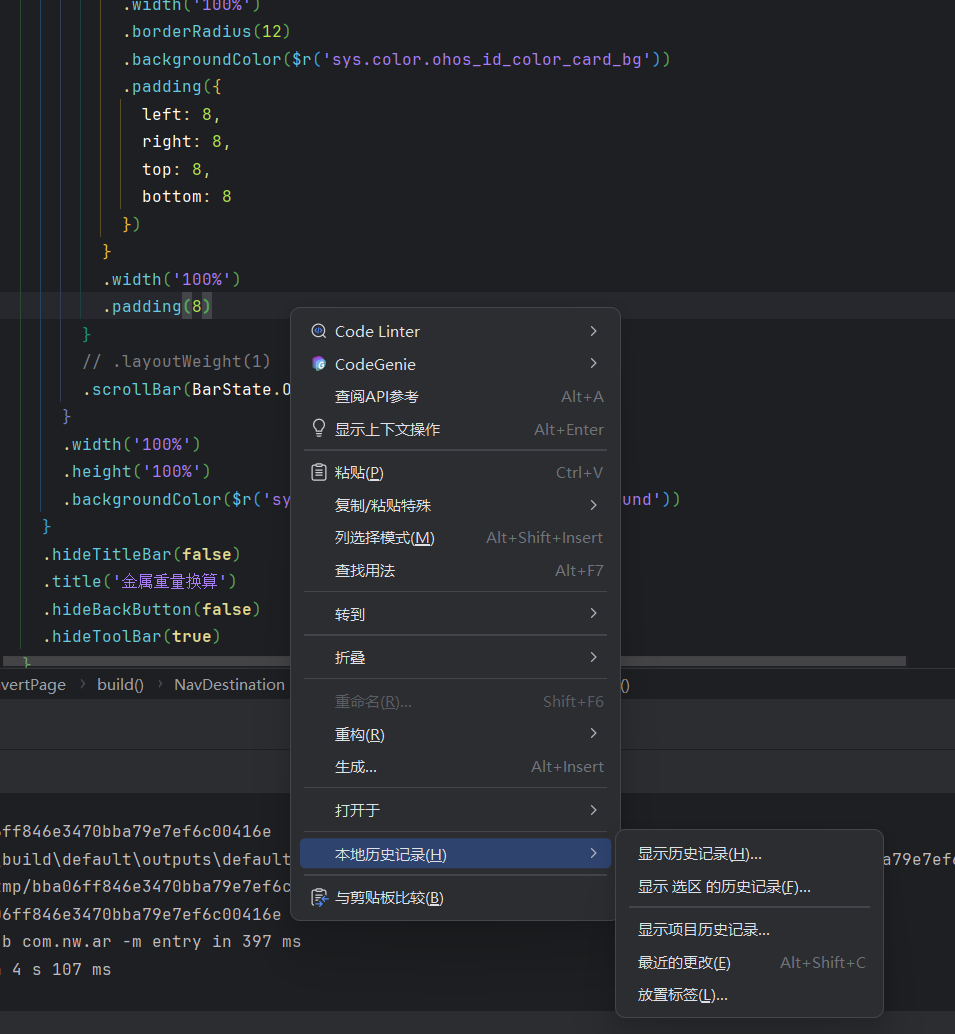Click the 'right: 8,' code line
This screenshot has height=1034, width=955.
(186, 142)
